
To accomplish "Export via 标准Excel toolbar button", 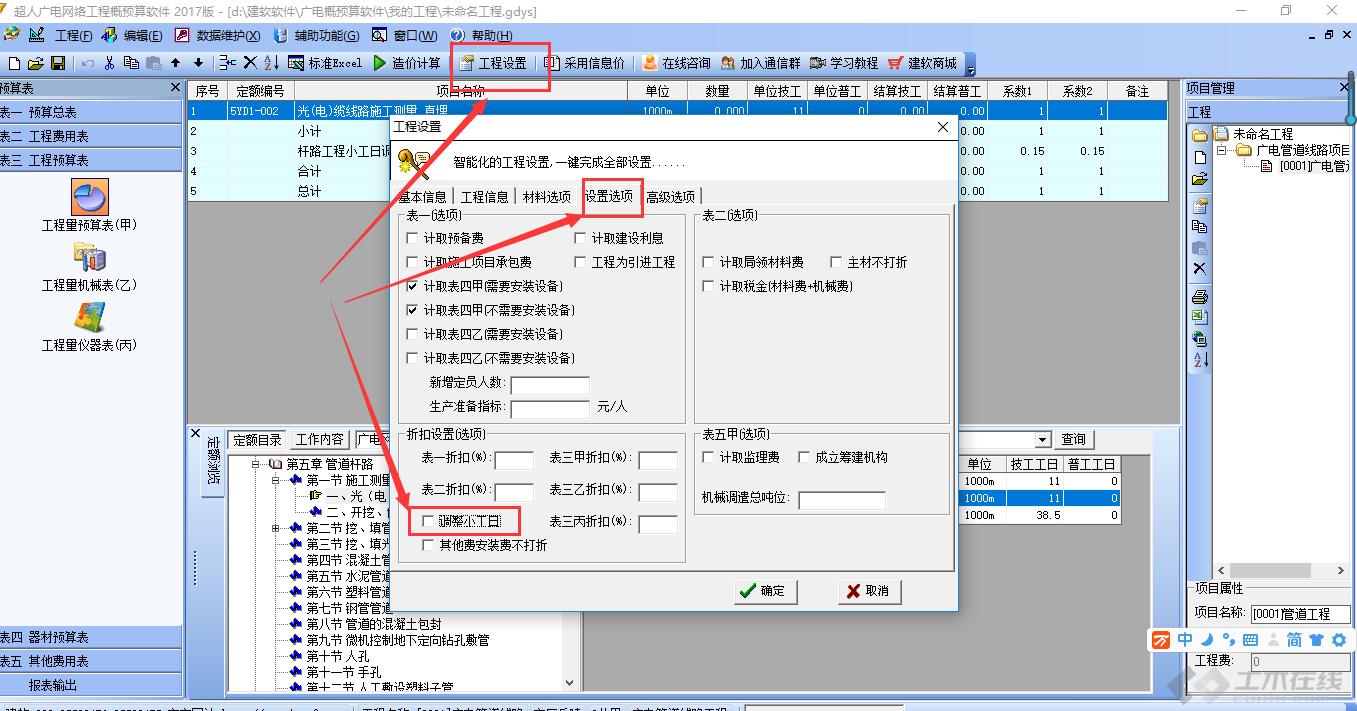I will 325,63.
